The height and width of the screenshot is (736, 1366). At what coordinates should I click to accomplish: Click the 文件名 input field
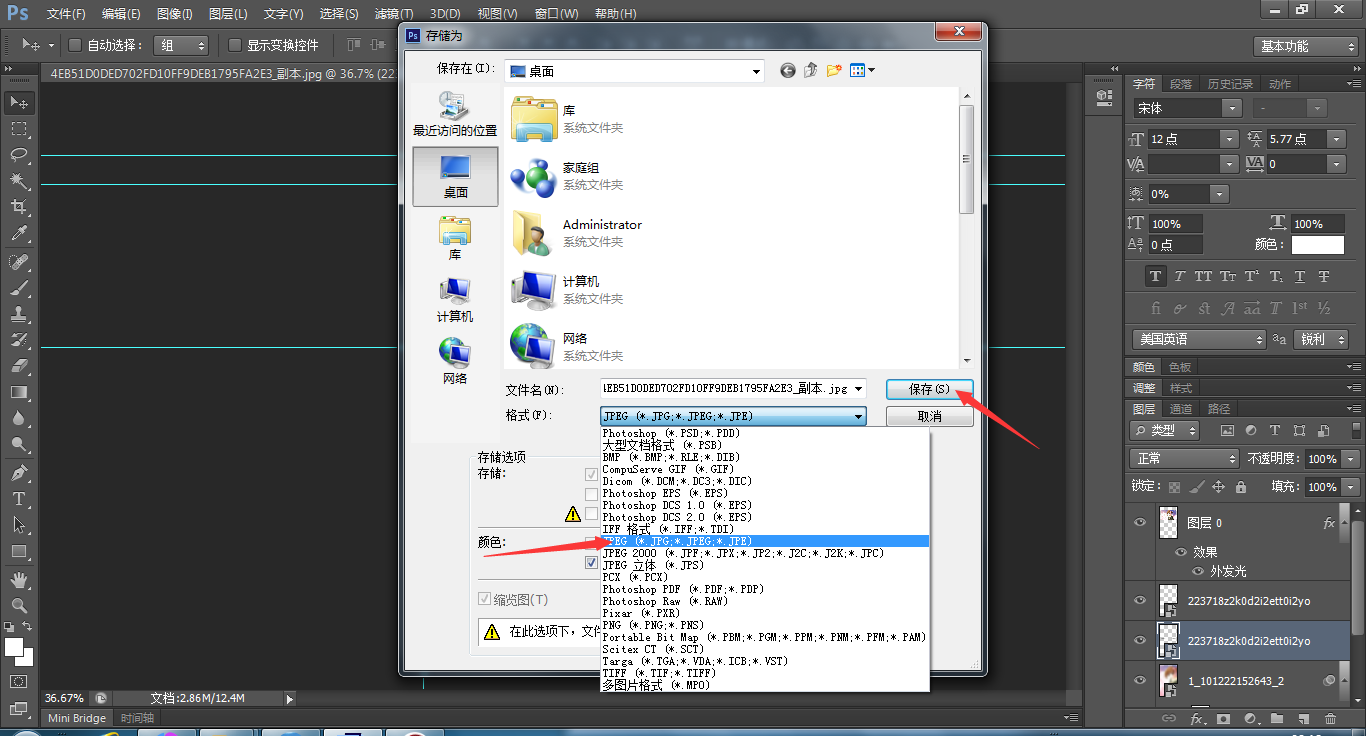(x=725, y=389)
